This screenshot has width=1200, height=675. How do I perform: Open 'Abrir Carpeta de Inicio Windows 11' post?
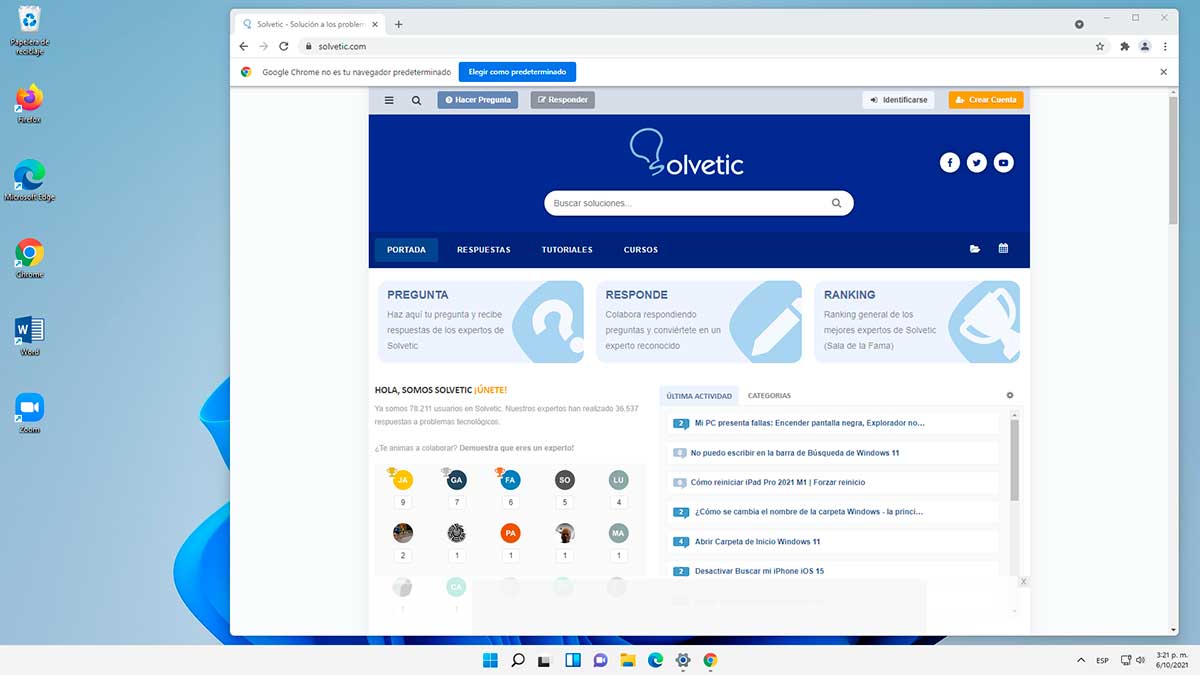click(757, 541)
